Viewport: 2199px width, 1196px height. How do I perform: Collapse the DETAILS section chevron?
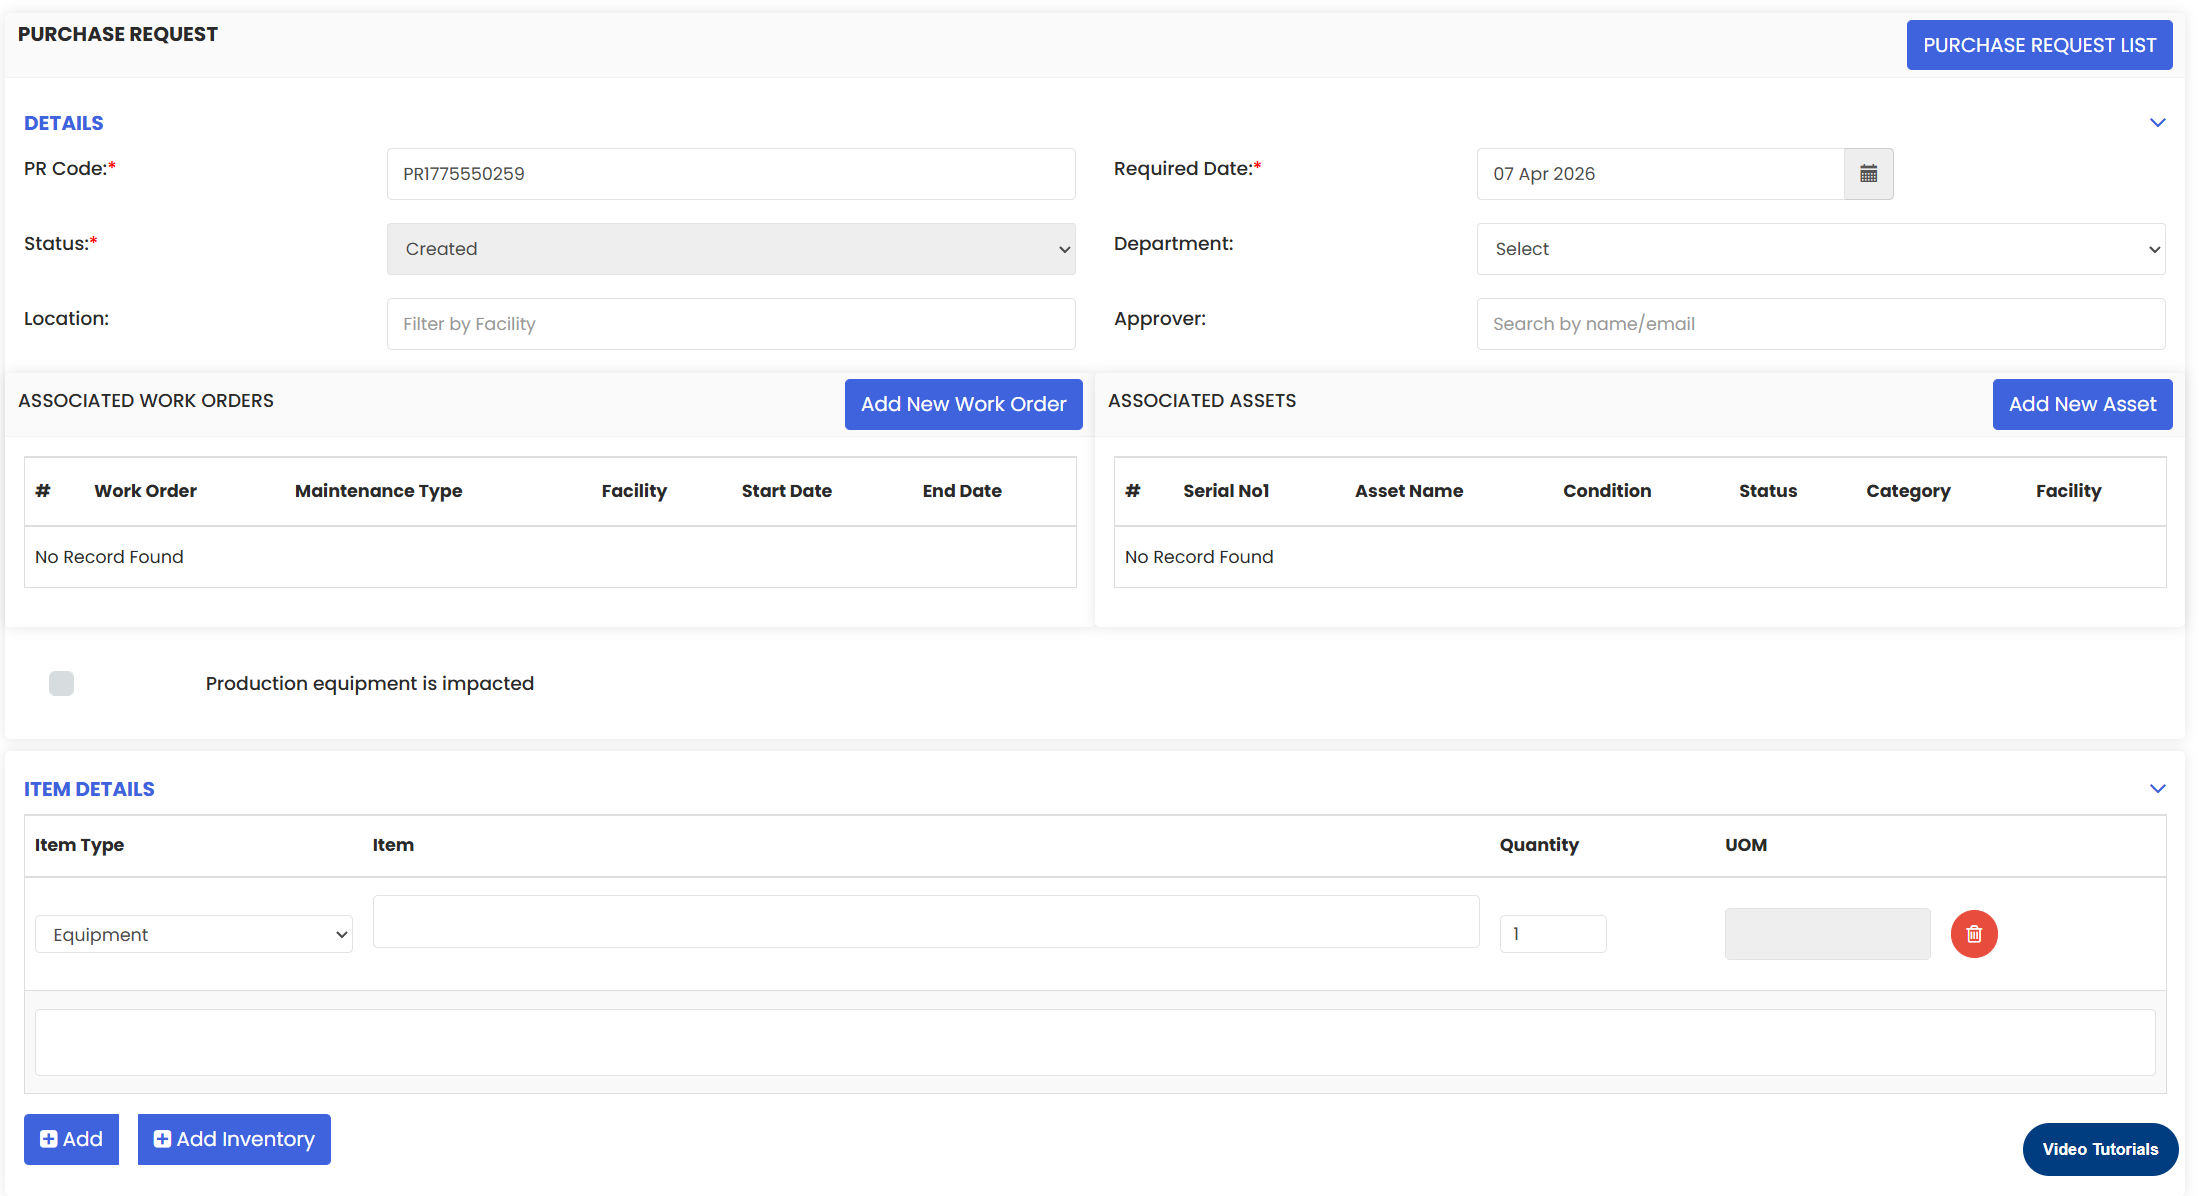tap(2157, 123)
